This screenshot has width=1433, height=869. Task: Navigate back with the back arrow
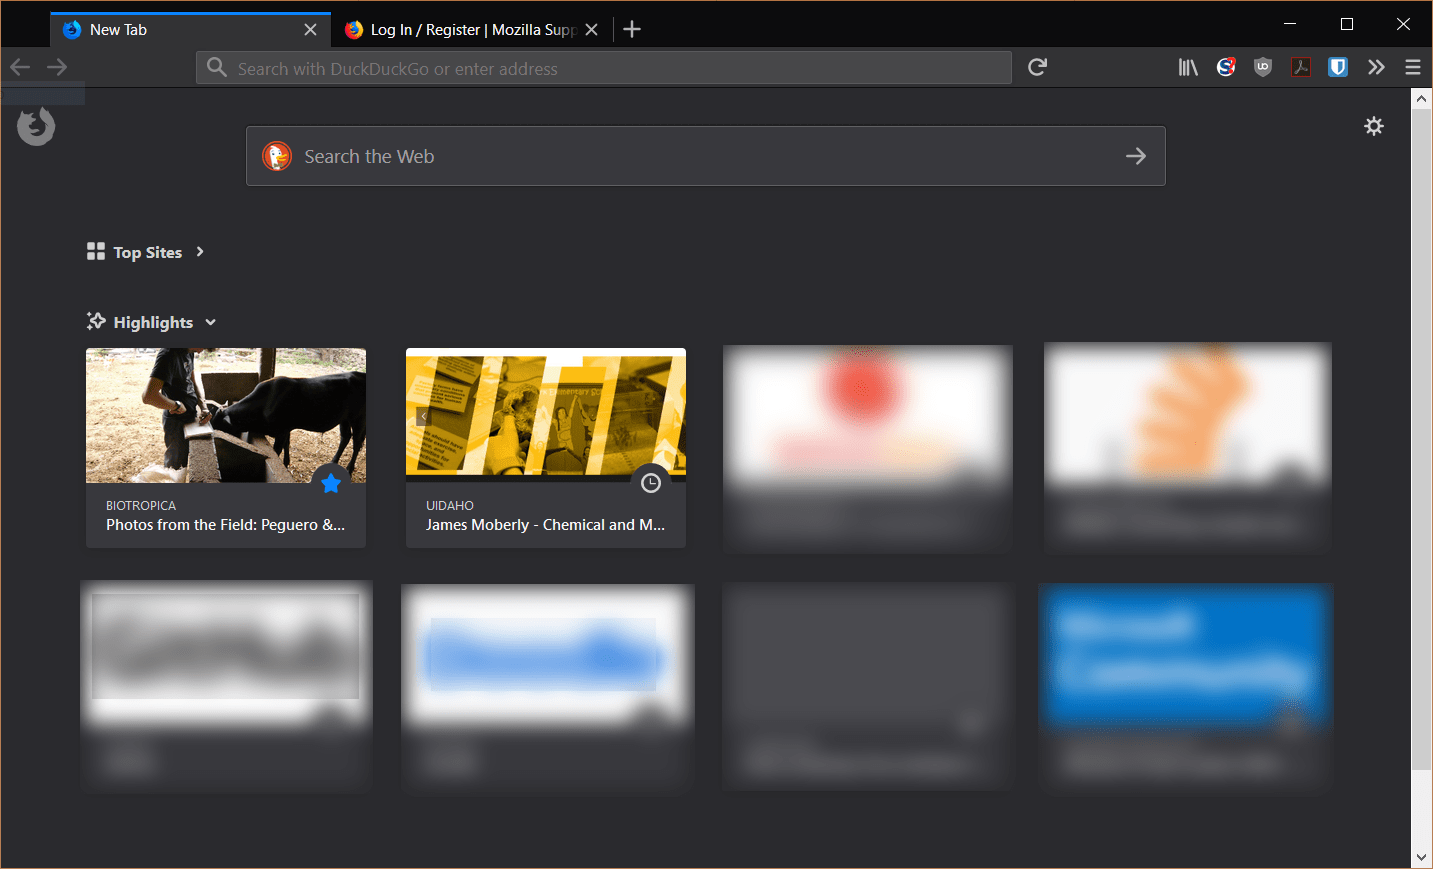(19, 67)
